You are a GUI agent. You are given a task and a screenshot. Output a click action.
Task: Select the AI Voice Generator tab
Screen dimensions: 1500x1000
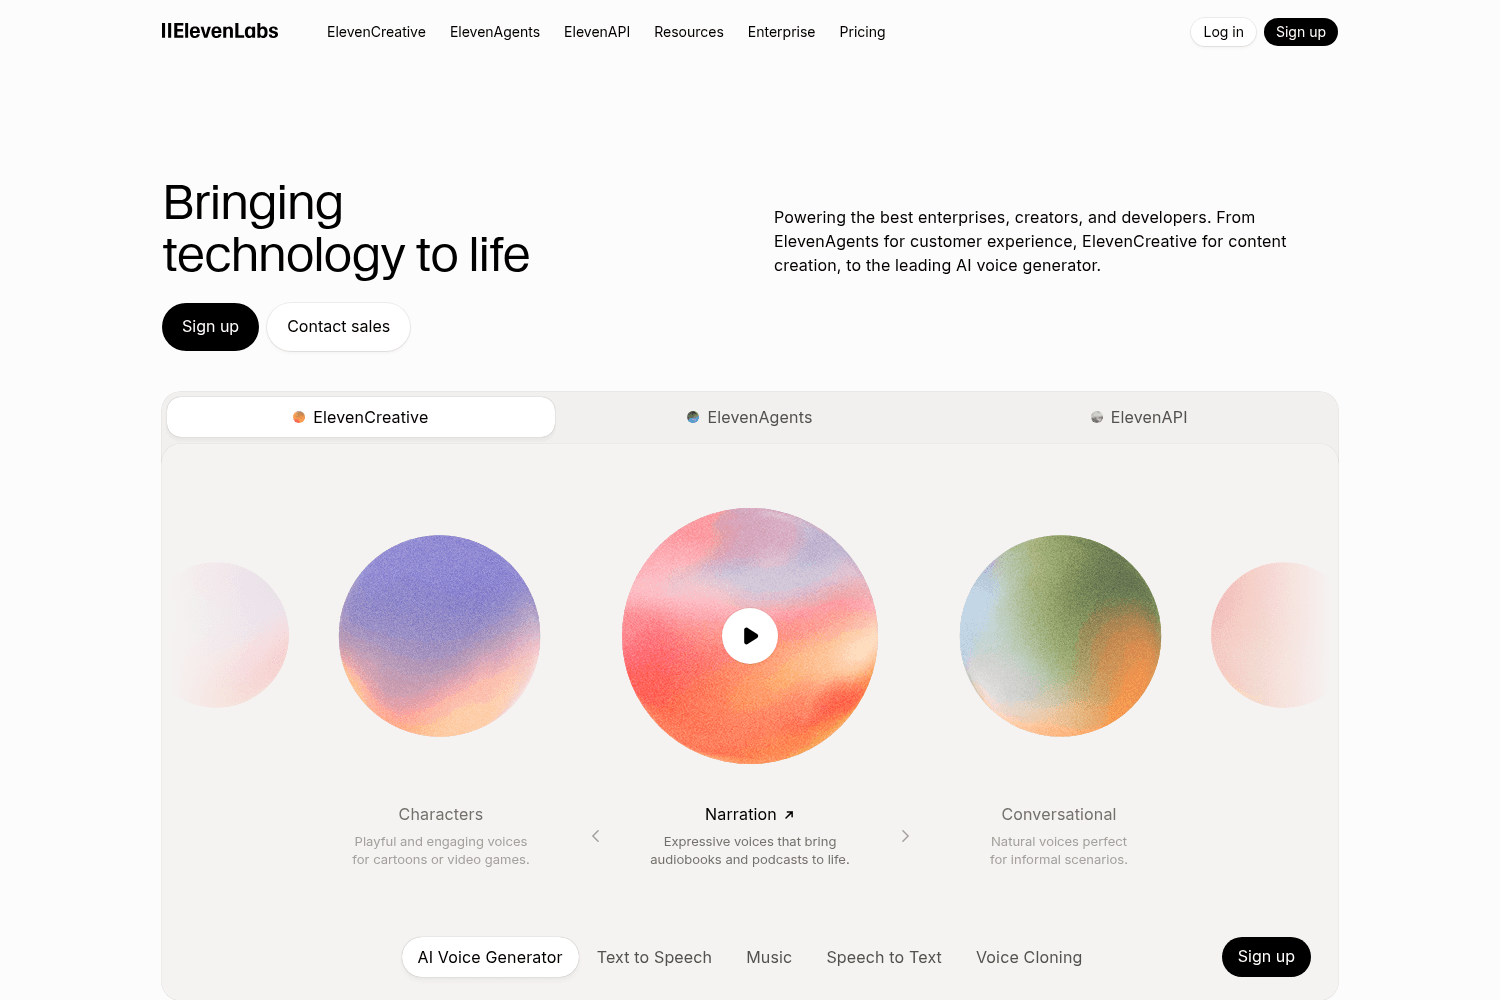[x=490, y=957]
